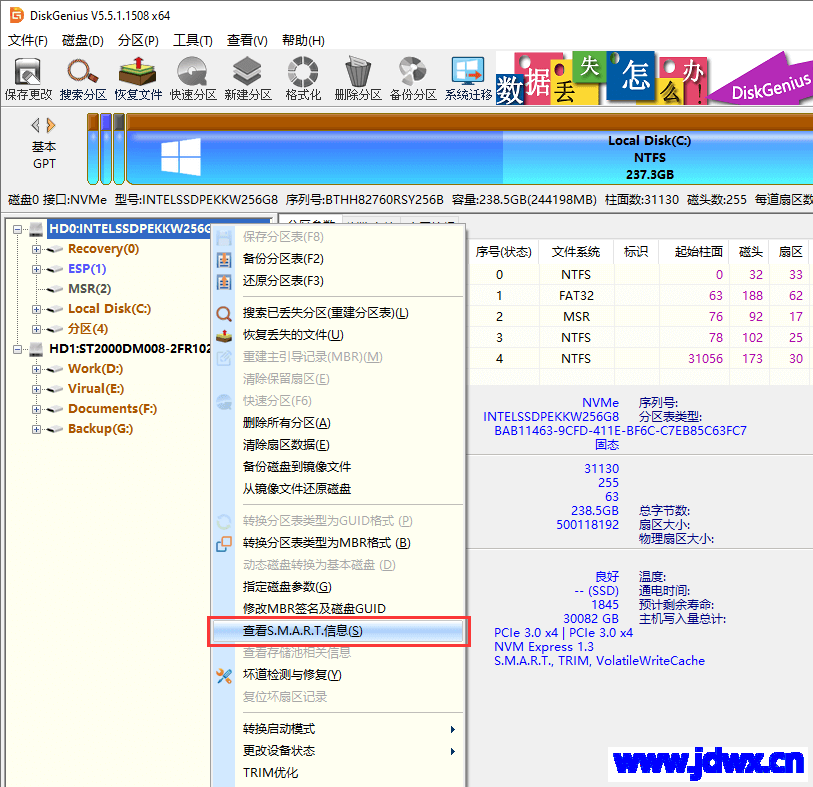Click the Windows logo on disk map

[181, 156]
